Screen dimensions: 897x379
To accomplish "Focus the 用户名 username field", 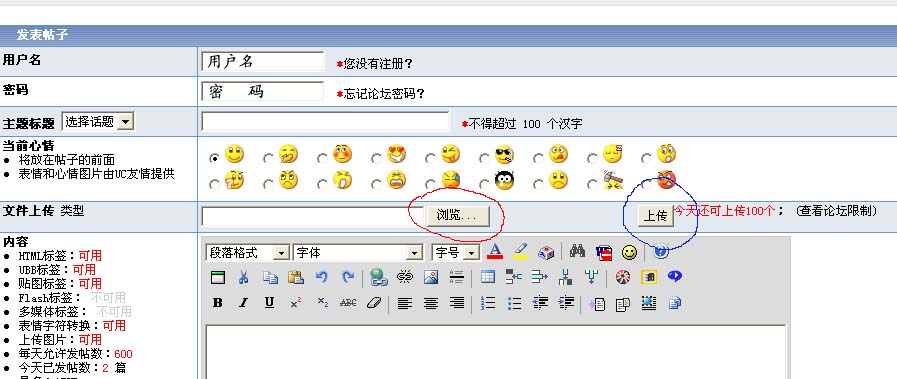I will (x=263, y=61).
